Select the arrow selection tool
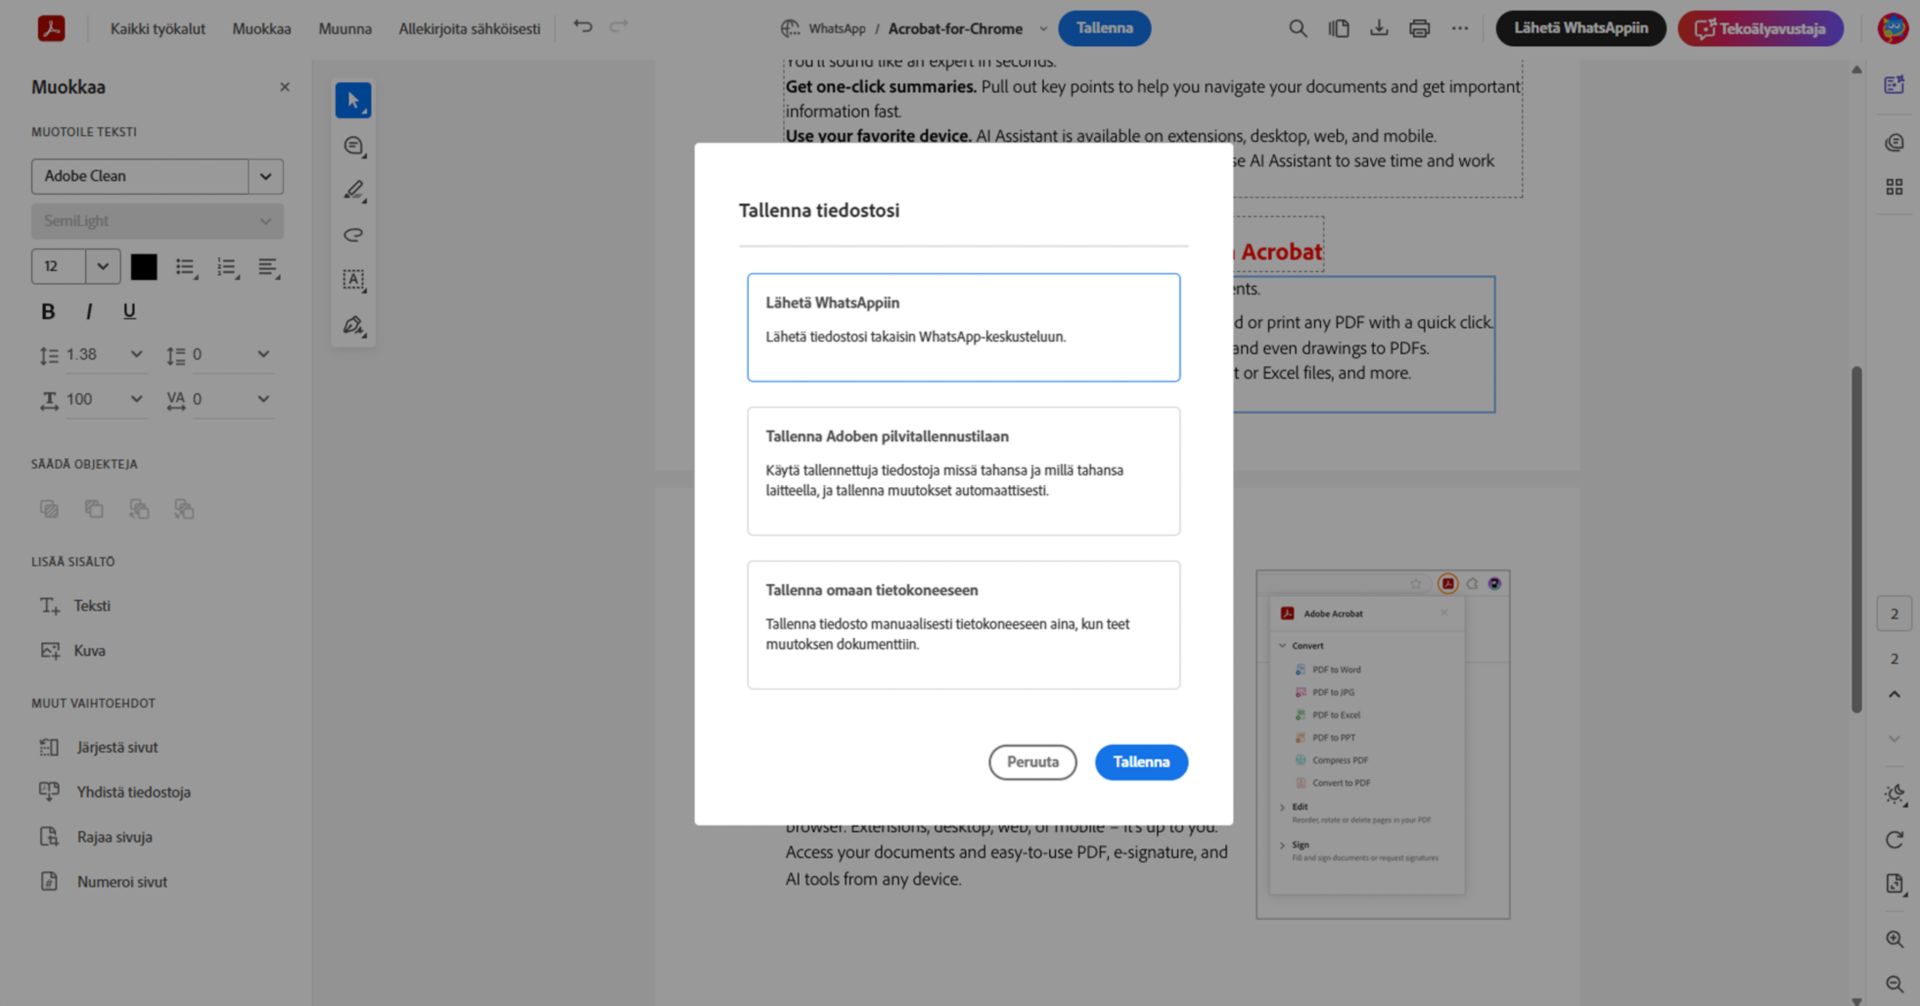Screen dimensions: 1920x1006 (353, 100)
